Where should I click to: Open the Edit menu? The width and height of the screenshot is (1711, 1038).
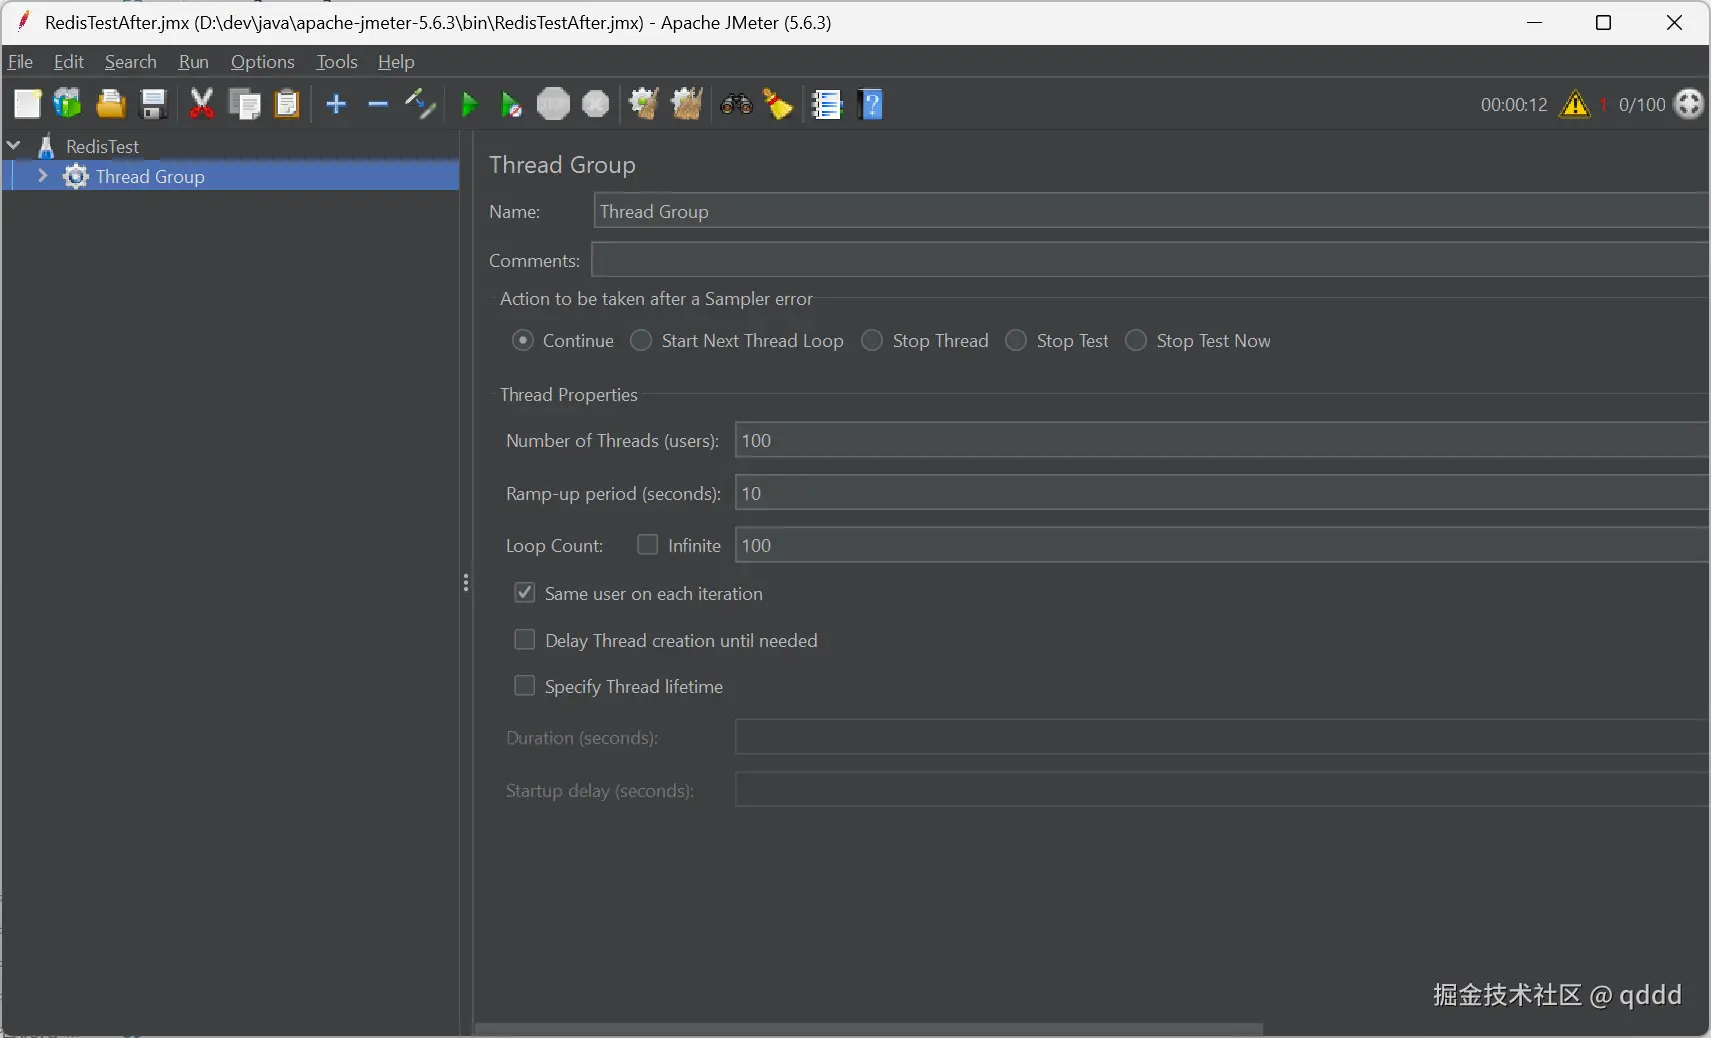tap(69, 61)
